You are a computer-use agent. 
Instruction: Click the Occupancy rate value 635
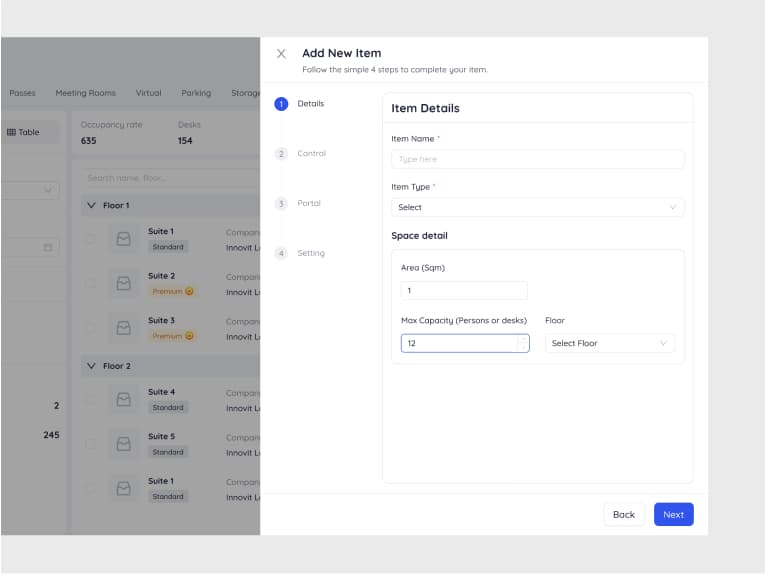88,140
